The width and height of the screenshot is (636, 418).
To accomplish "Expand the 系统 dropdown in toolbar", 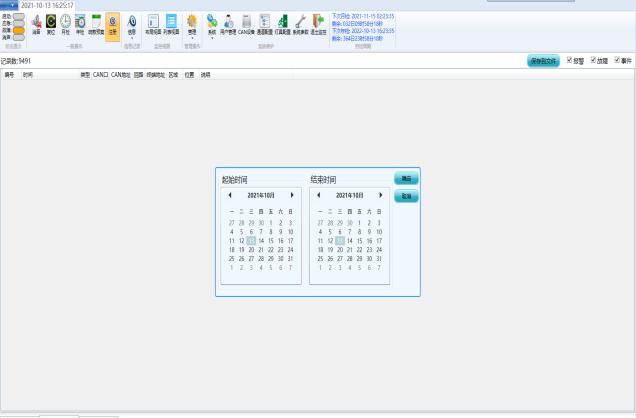I will pos(211,24).
